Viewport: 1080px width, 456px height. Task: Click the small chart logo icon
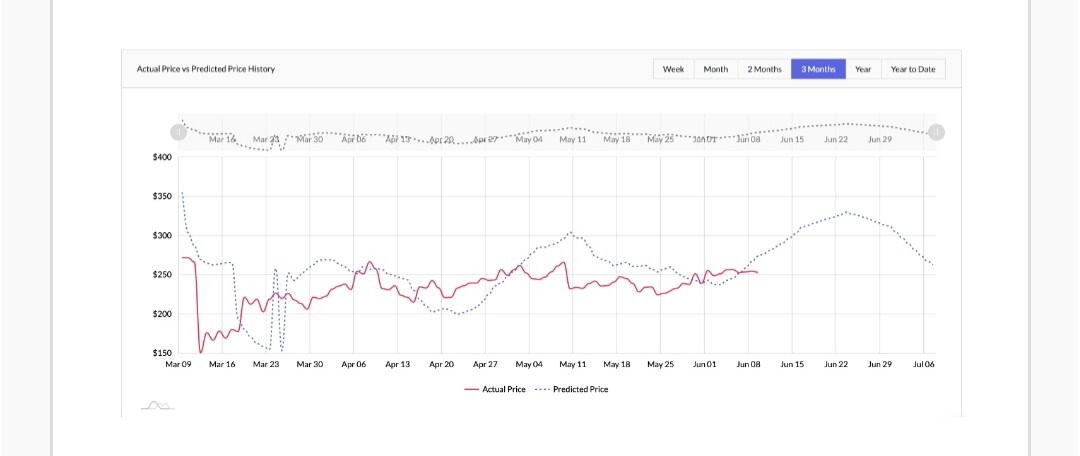pyautogui.click(x=158, y=405)
